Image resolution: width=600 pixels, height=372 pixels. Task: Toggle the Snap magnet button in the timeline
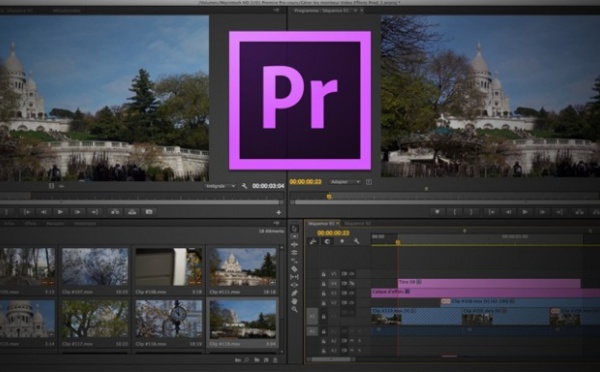point(327,241)
